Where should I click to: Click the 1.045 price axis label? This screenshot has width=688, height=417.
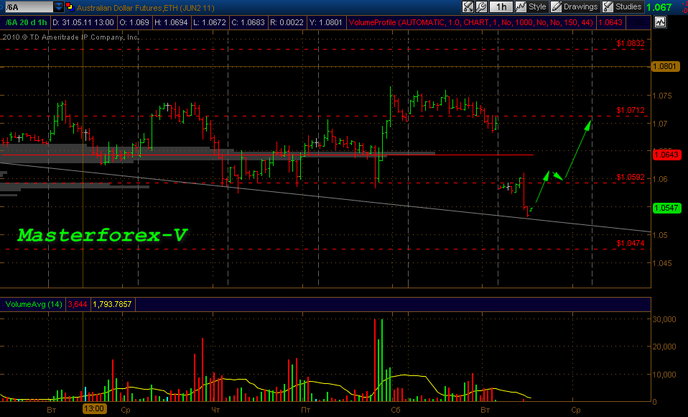[662, 263]
